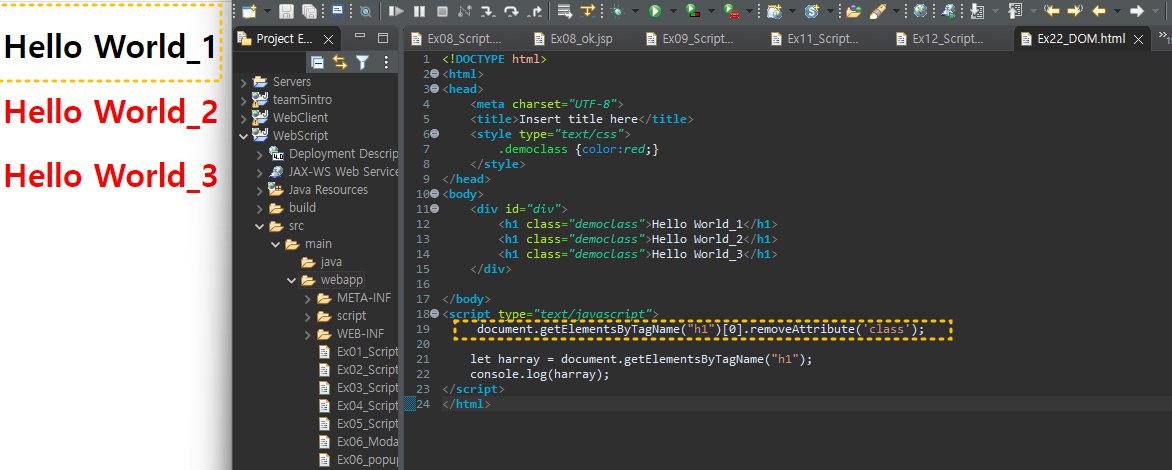Screen dimensions: 1172x470
Task: Expand the WebClient project node
Action: (x=243, y=118)
